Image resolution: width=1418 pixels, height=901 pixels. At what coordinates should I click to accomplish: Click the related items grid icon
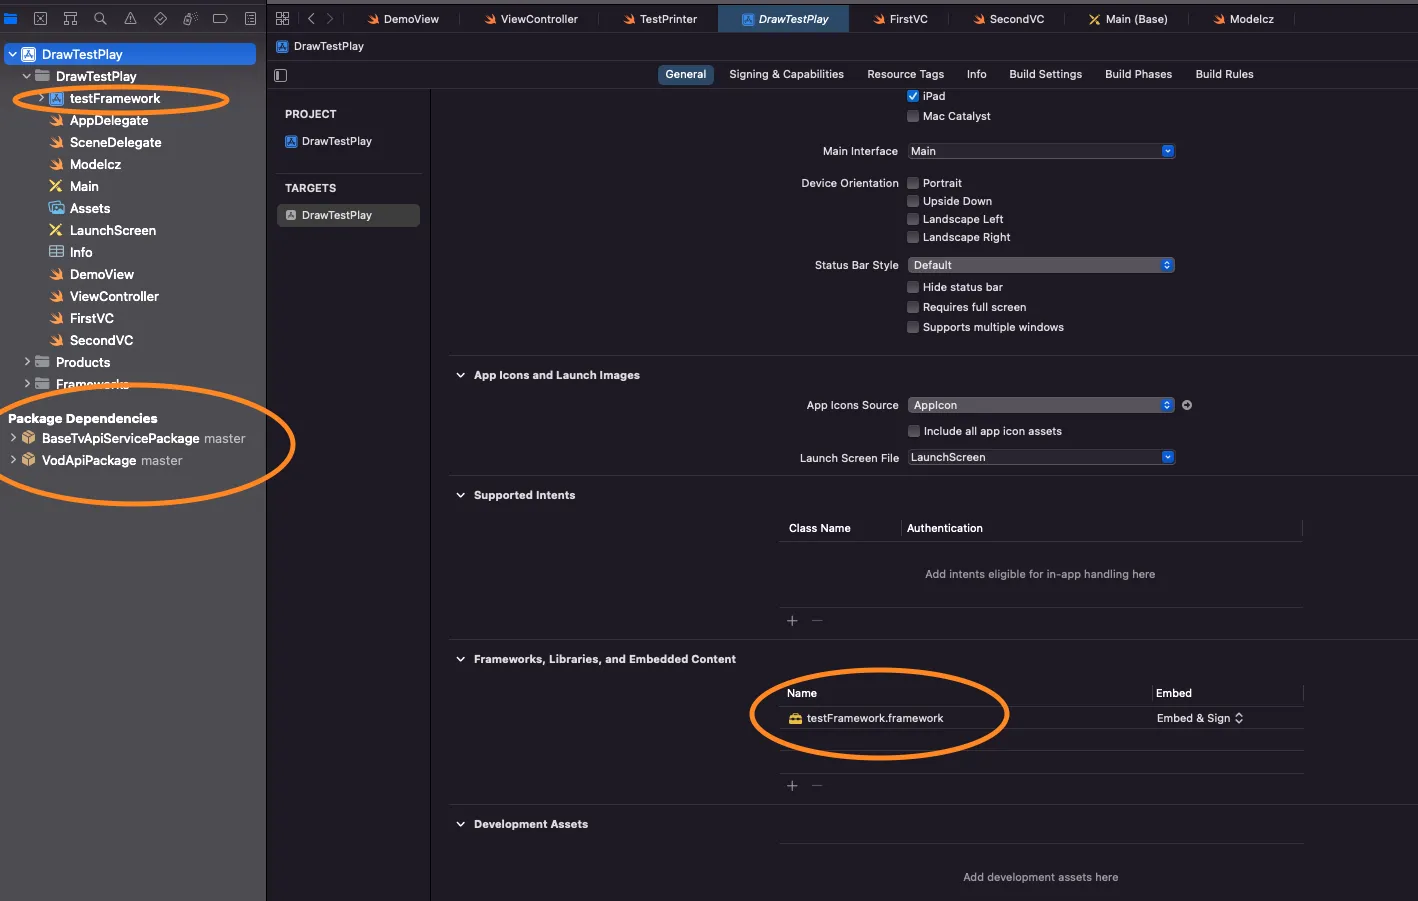[x=283, y=19]
